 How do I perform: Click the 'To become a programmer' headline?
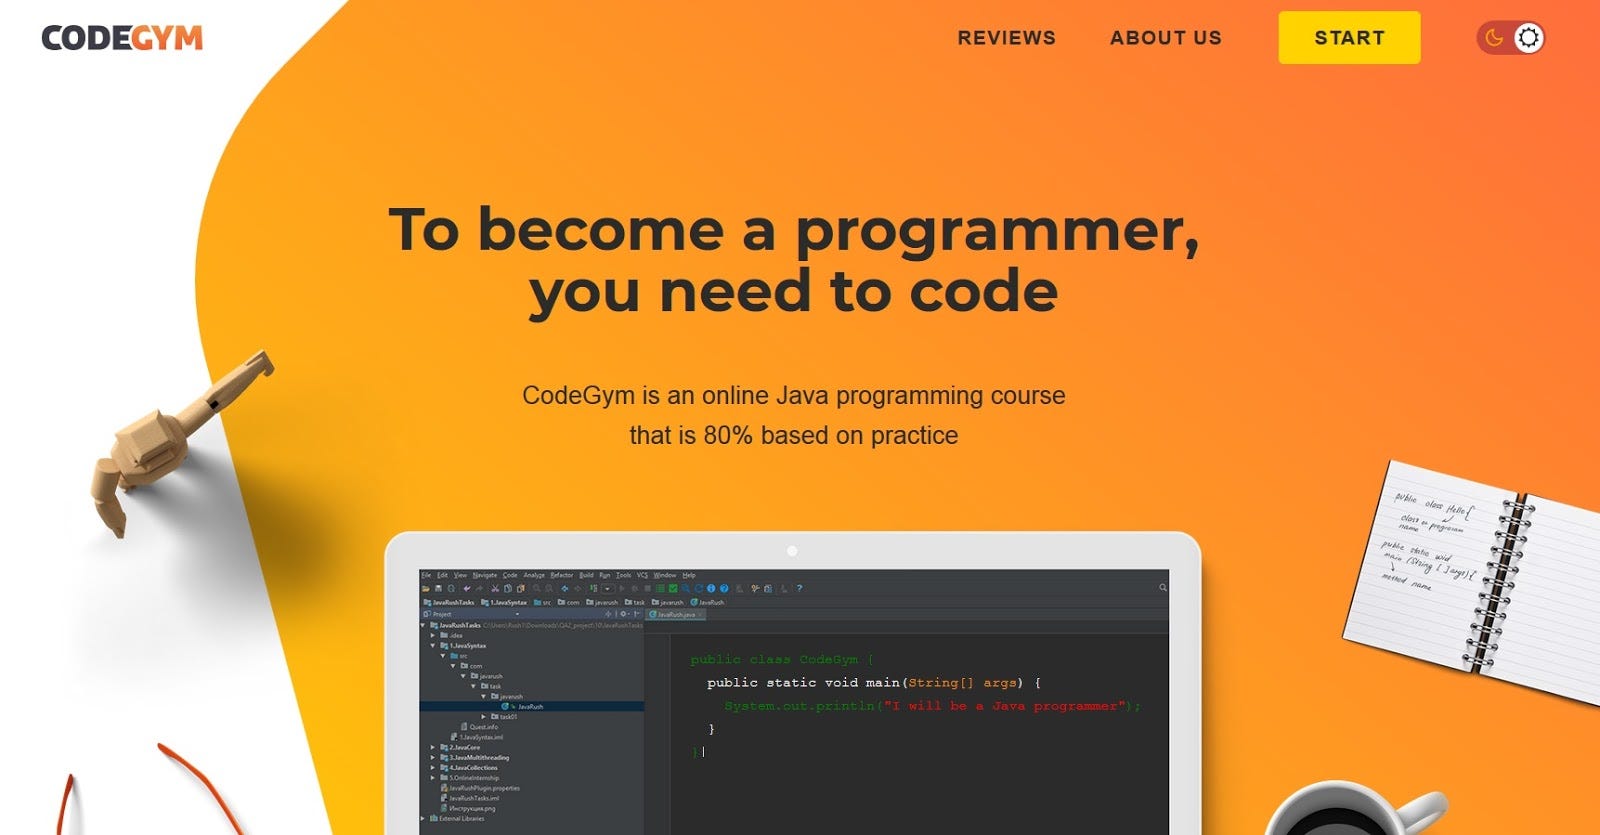coord(794,260)
